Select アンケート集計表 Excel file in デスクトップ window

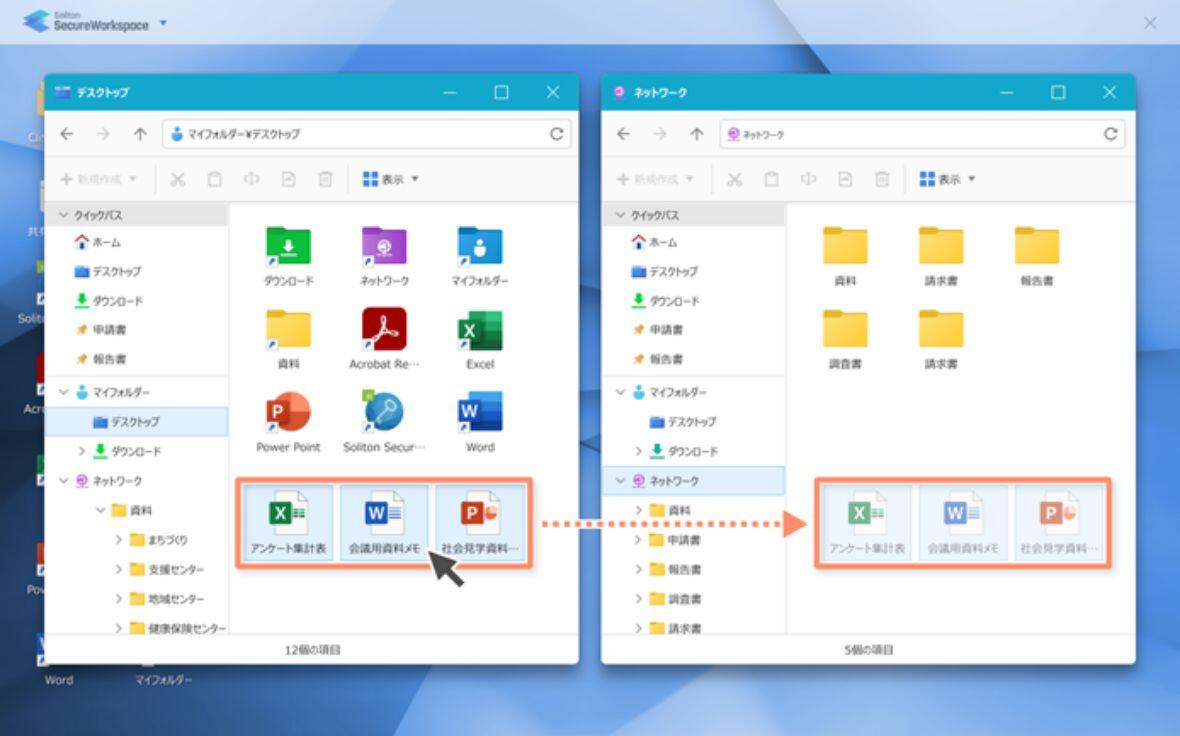(288, 523)
